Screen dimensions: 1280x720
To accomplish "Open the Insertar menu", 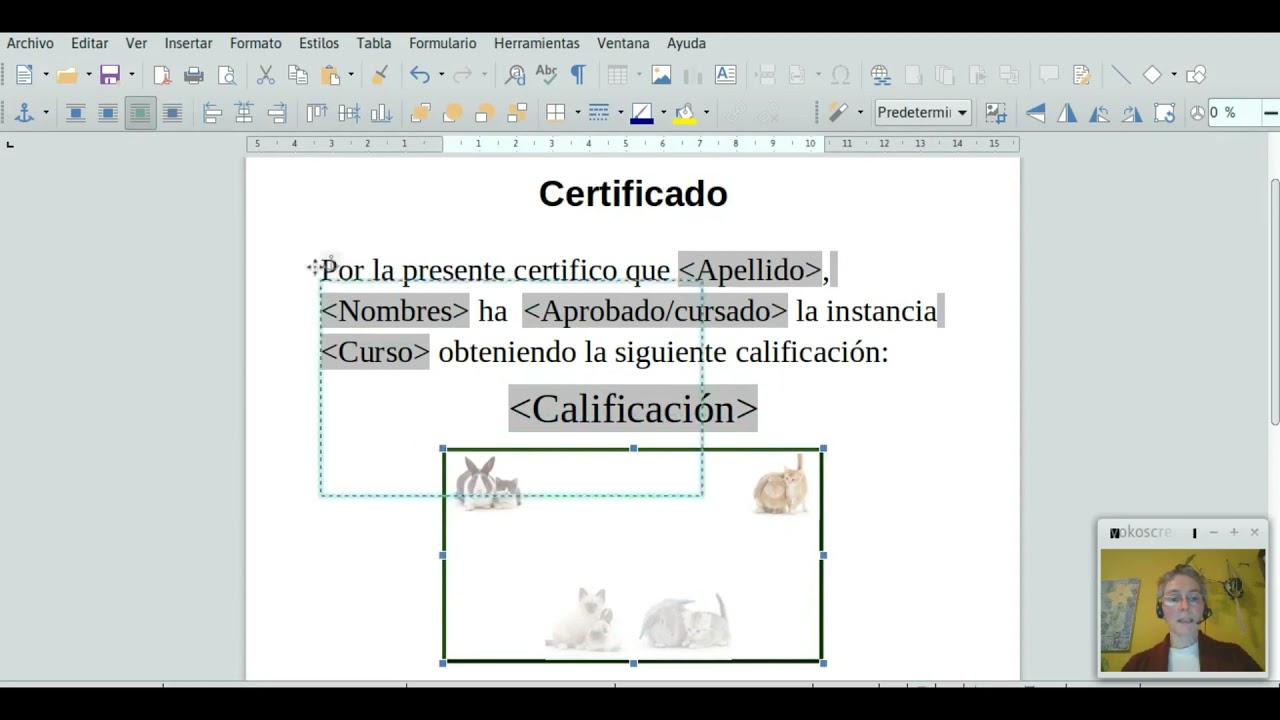I will coord(188,43).
